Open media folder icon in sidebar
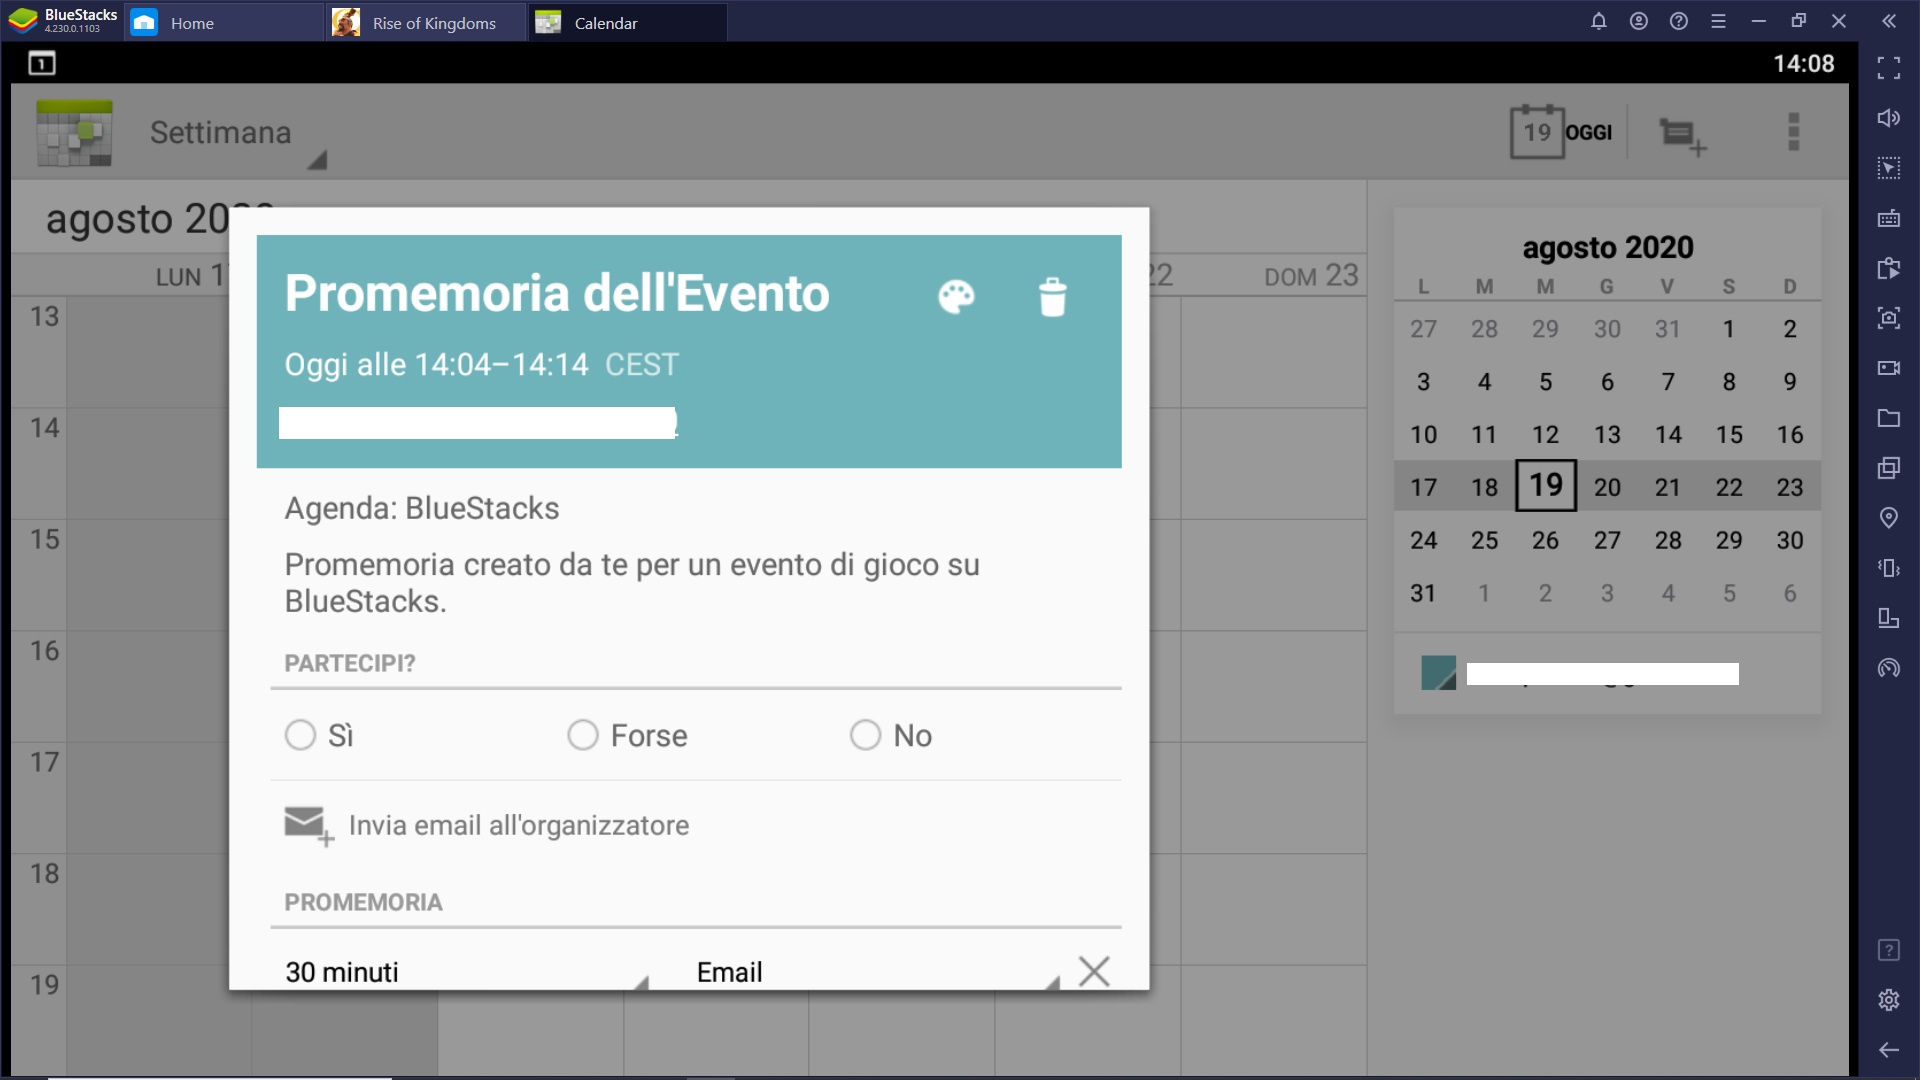Viewport: 1920px width, 1080px height. pyautogui.click(x=1889, y=418)
